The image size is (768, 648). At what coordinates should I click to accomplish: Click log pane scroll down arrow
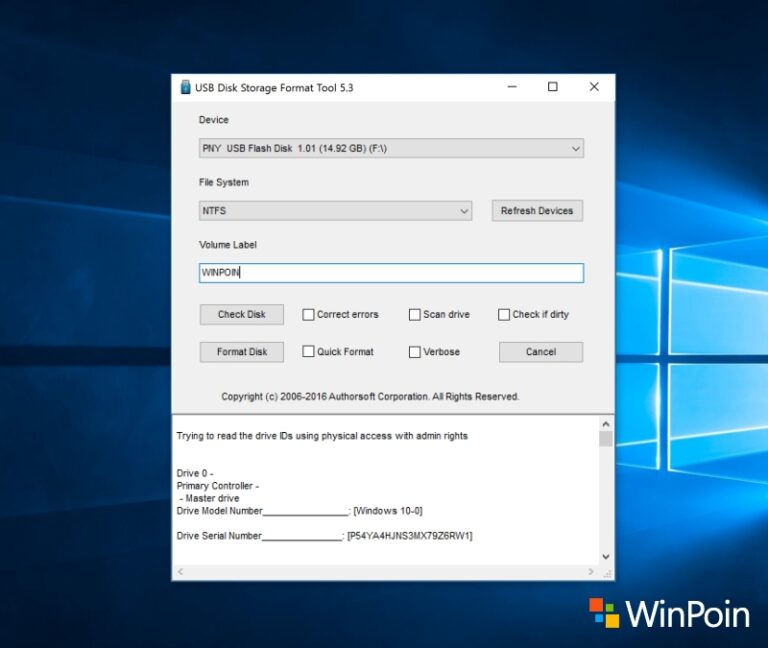606,556
